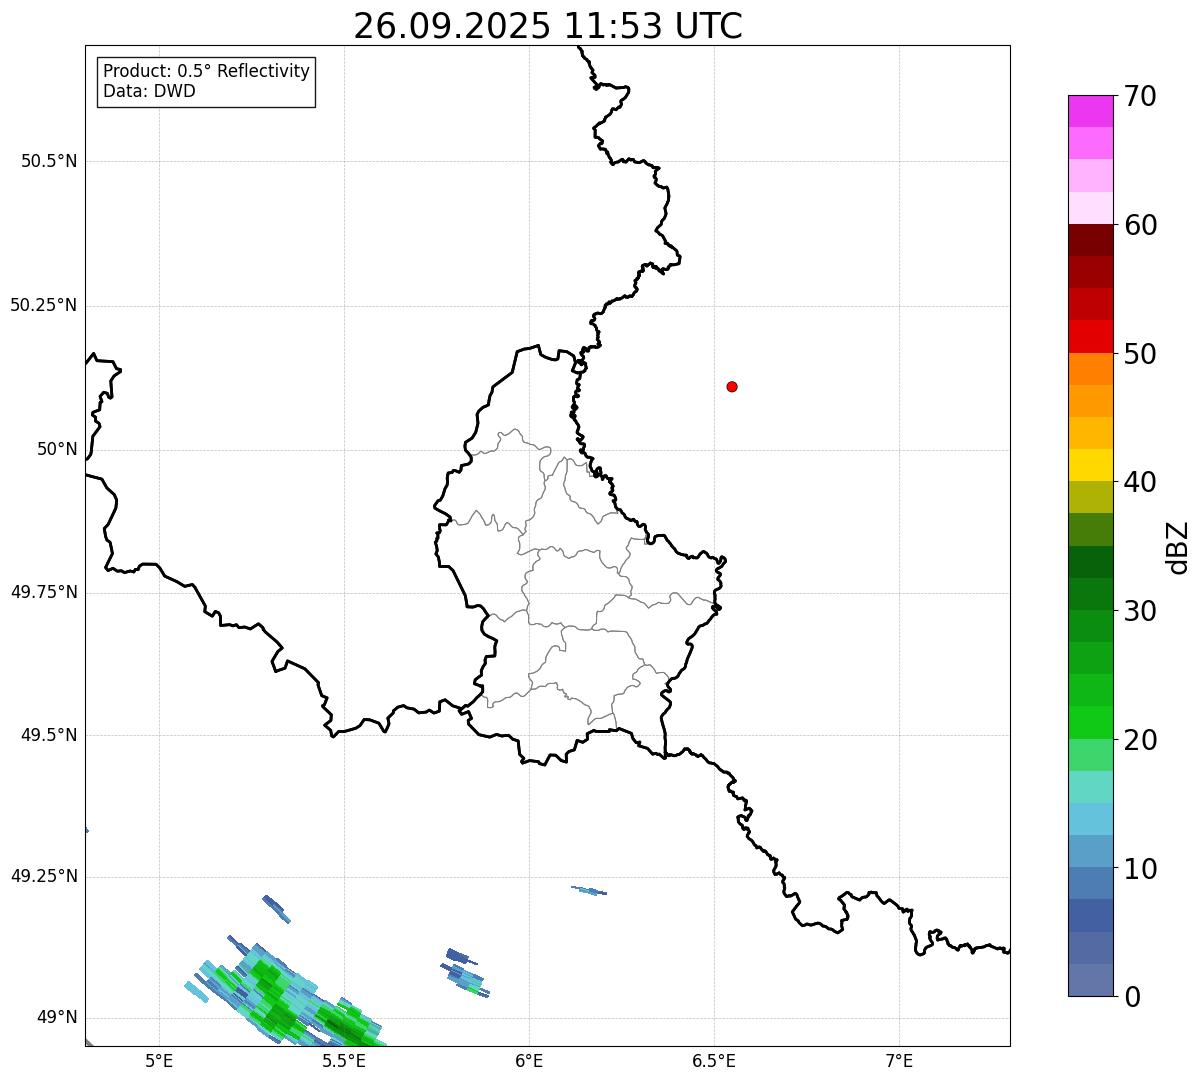Click the red radar site marker

pos(732,386)
